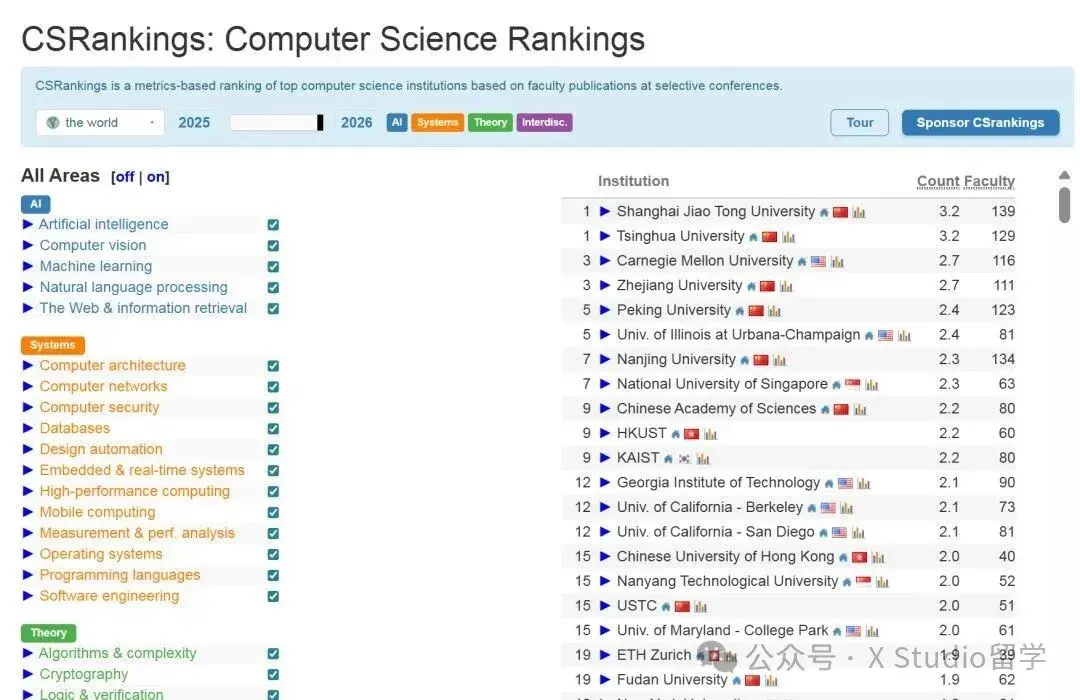Show chart for National University of Singapore
This screenshot has height=700, width=1080.
pos(872,385)
